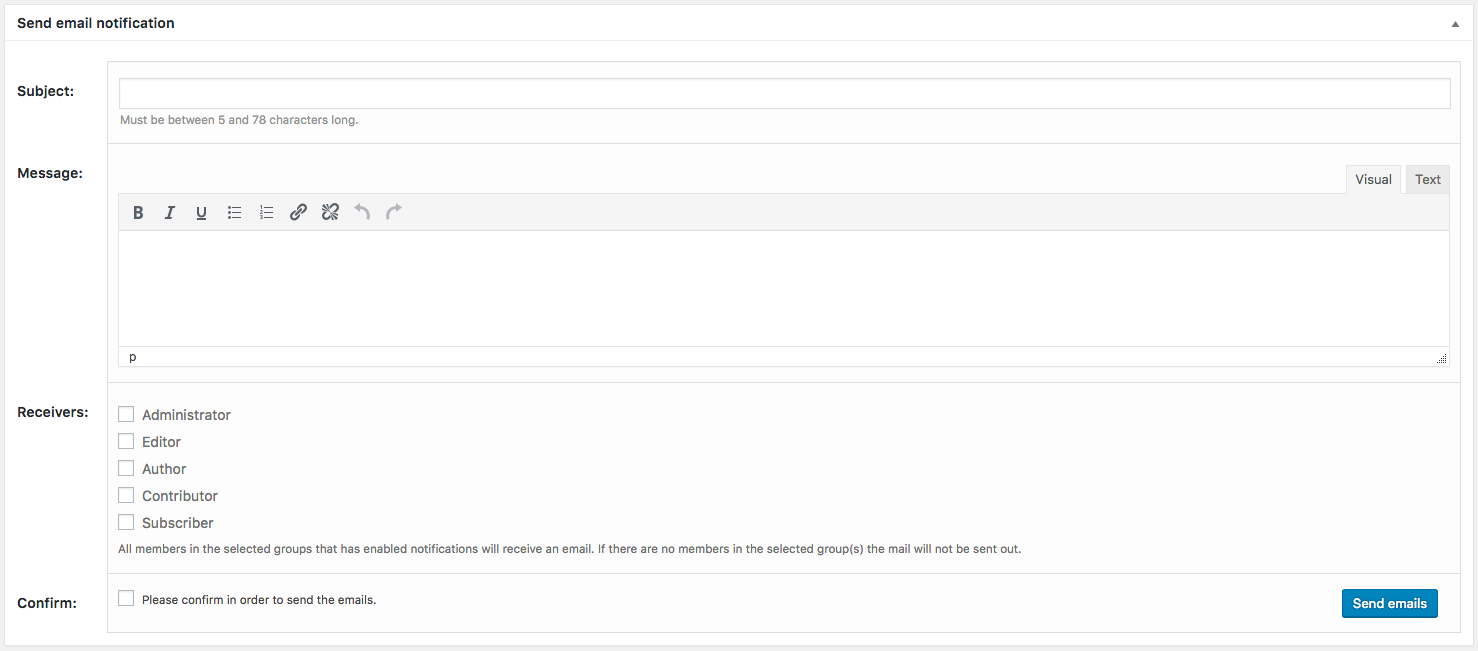
Task: Select Editor as a receiver
Action: [x=126, y=441]
